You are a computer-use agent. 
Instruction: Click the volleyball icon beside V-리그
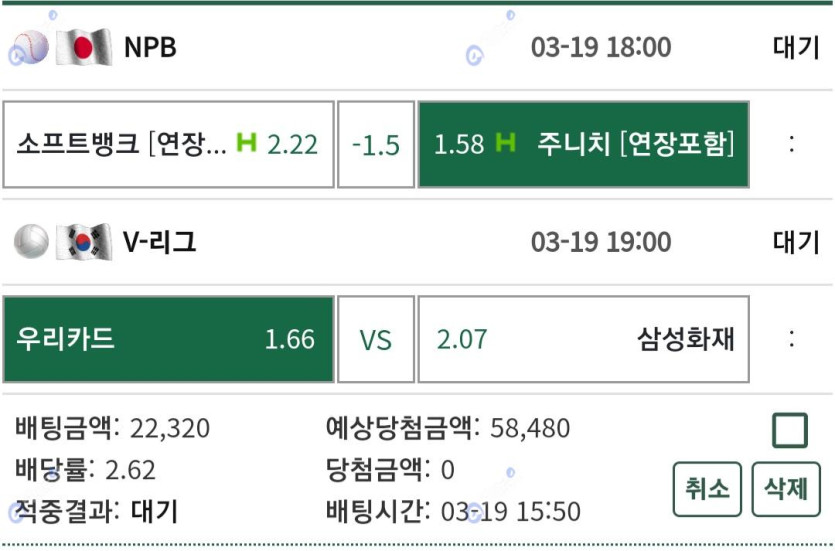click(x=31, y=242)
